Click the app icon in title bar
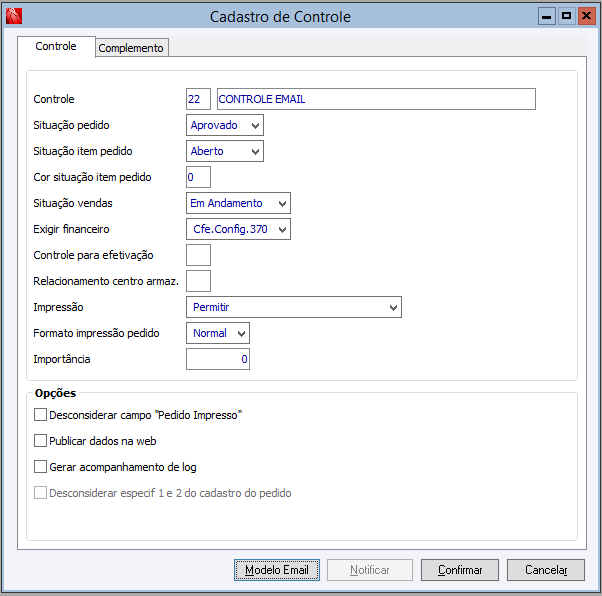 [13, 16]
